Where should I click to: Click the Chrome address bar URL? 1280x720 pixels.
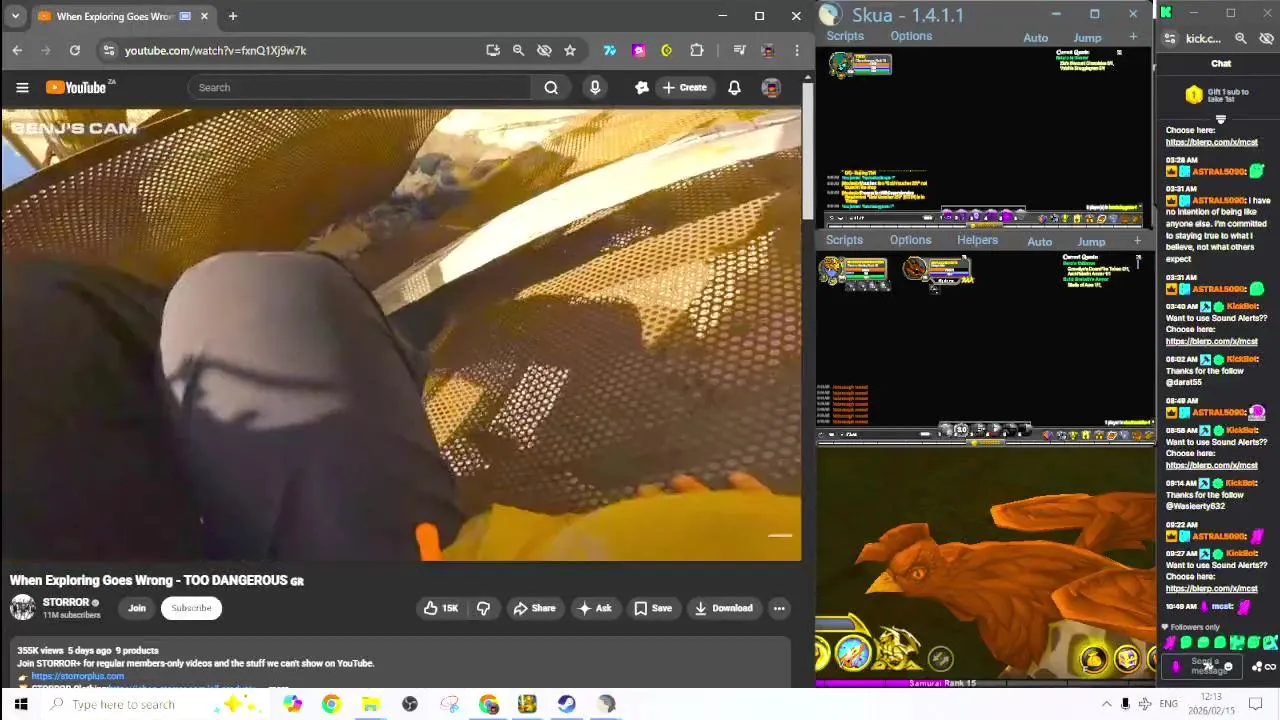coord(215,50)
